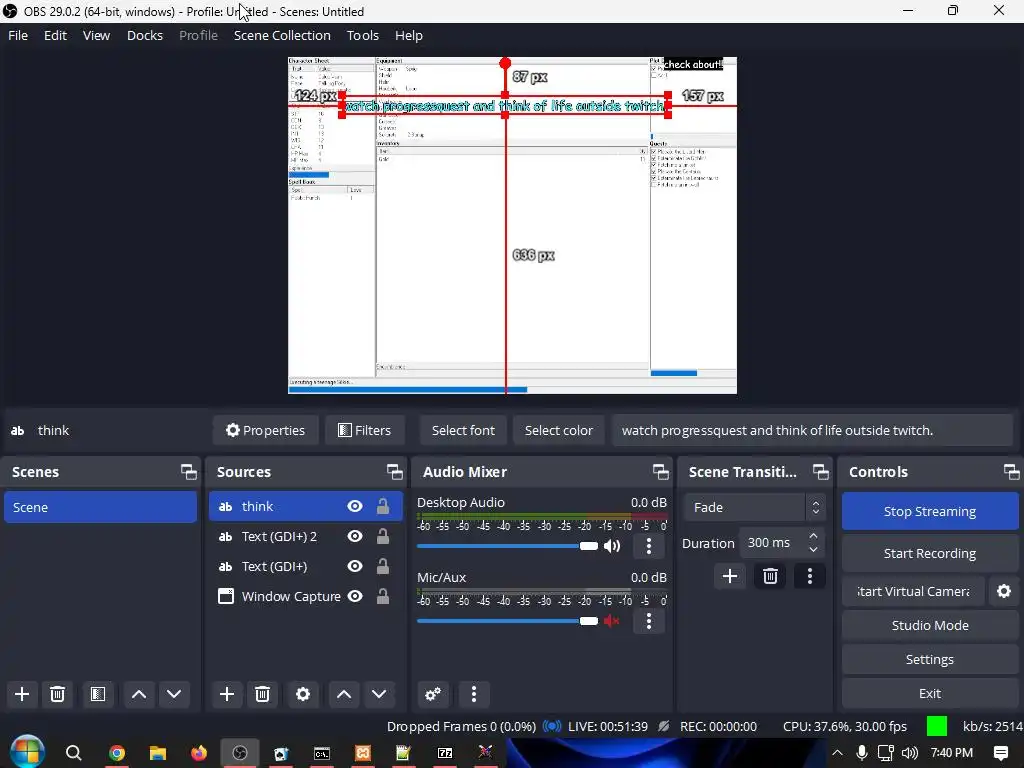Open the Help menu

(x=409, y=35)
